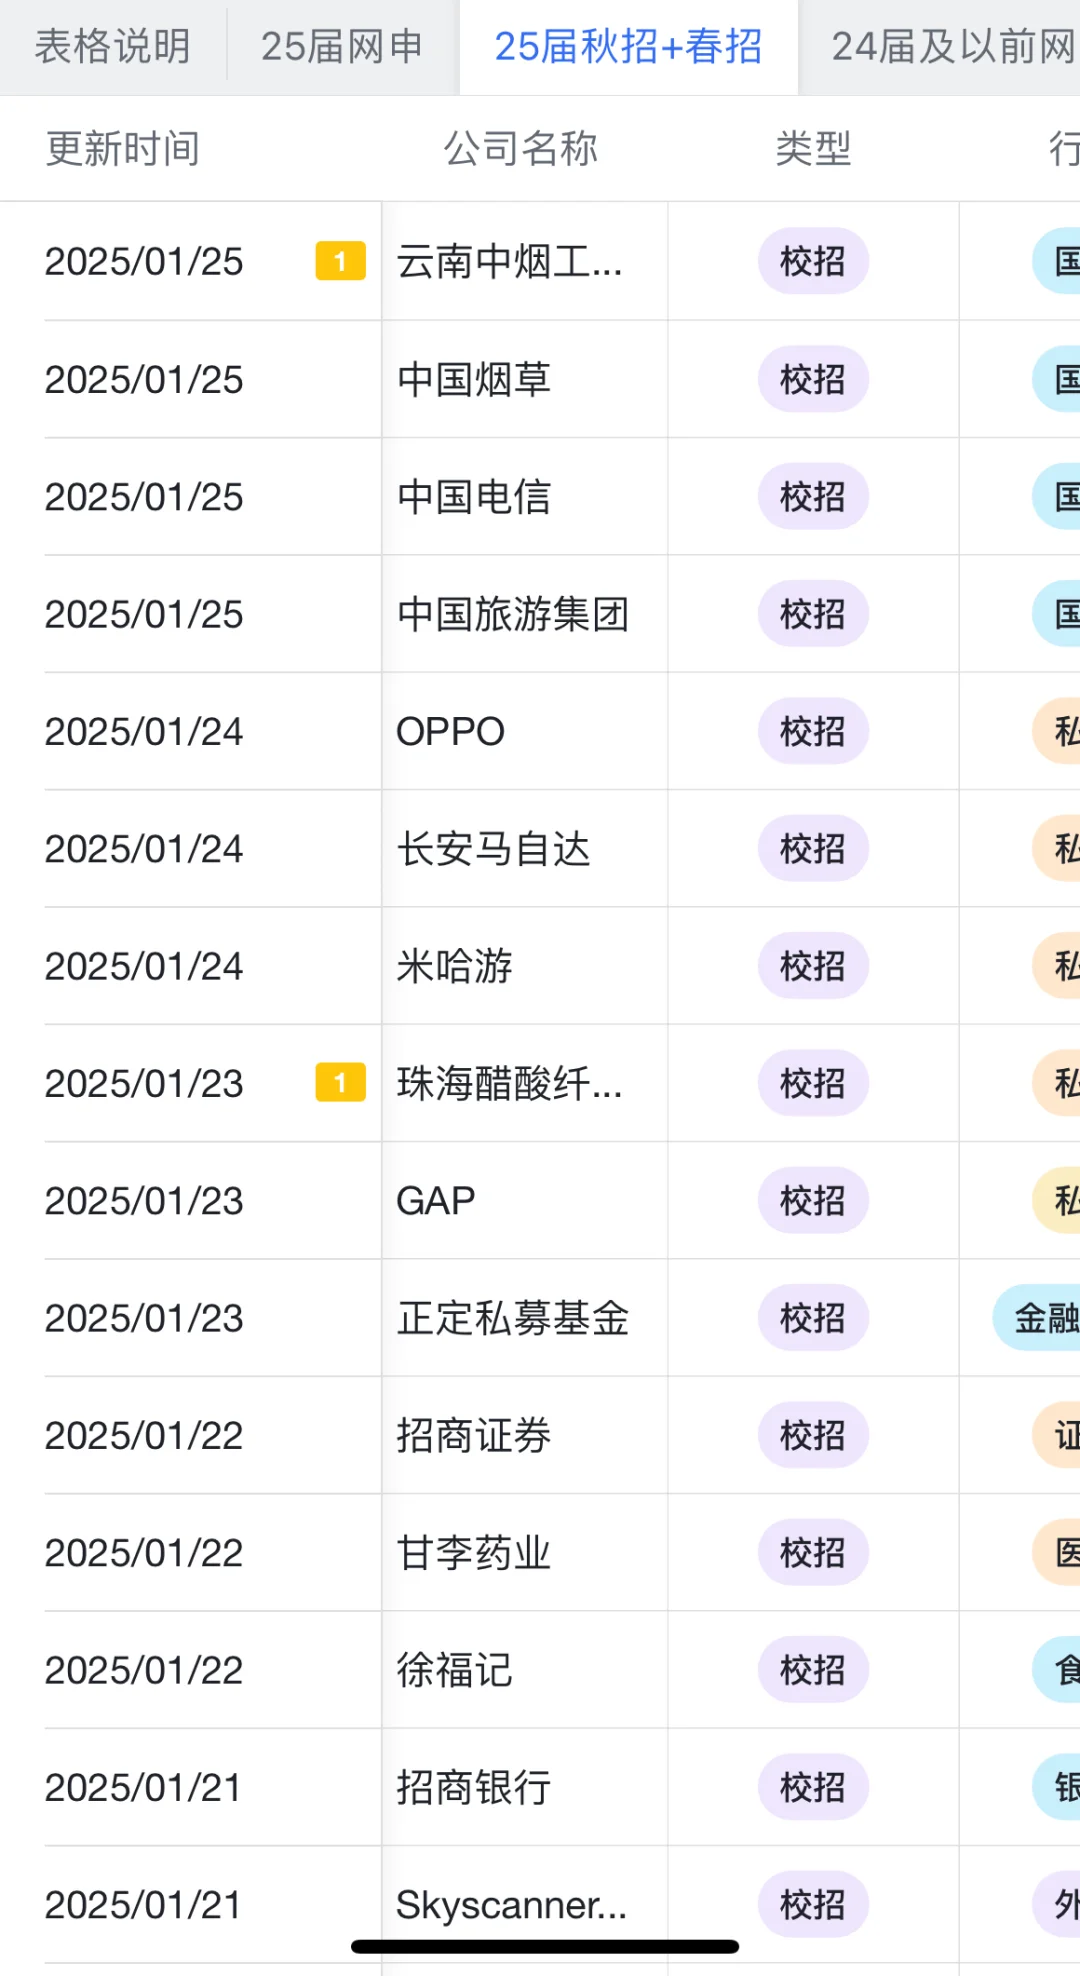Tap the 校招 tag in GAP row
This screenshot has height=1976, width=1080.
812,1200
